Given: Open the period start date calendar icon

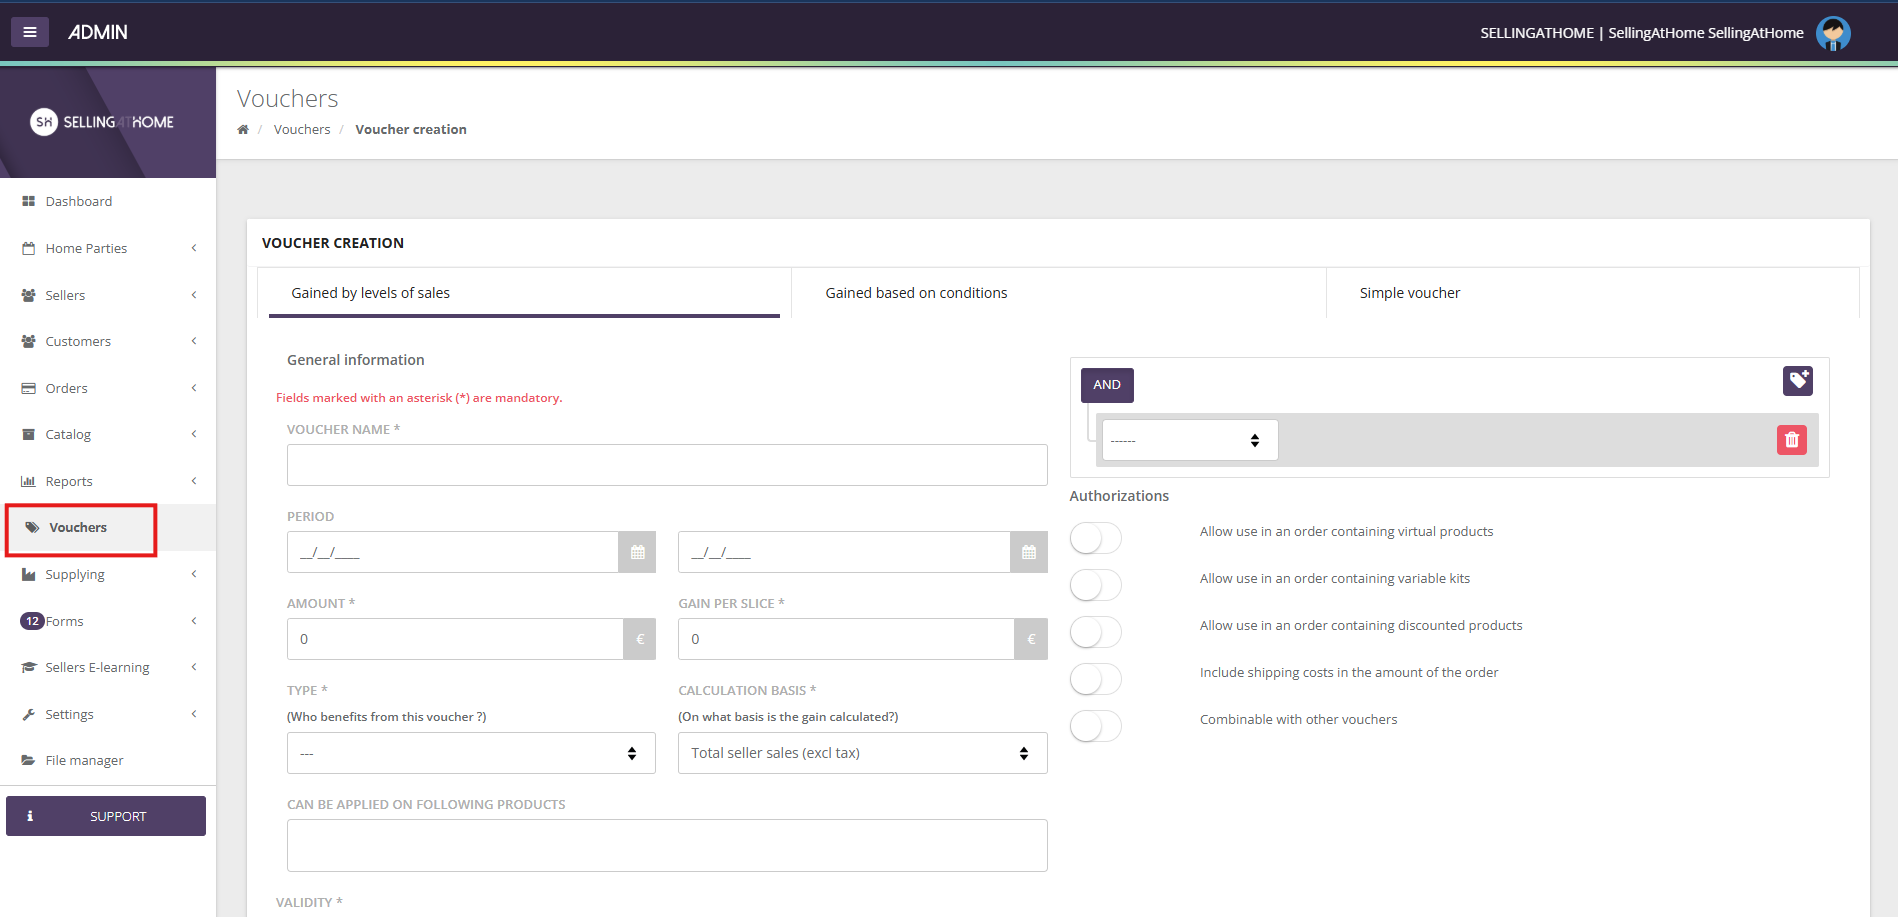Looking at the screenshot, I should tap(637, 552).
